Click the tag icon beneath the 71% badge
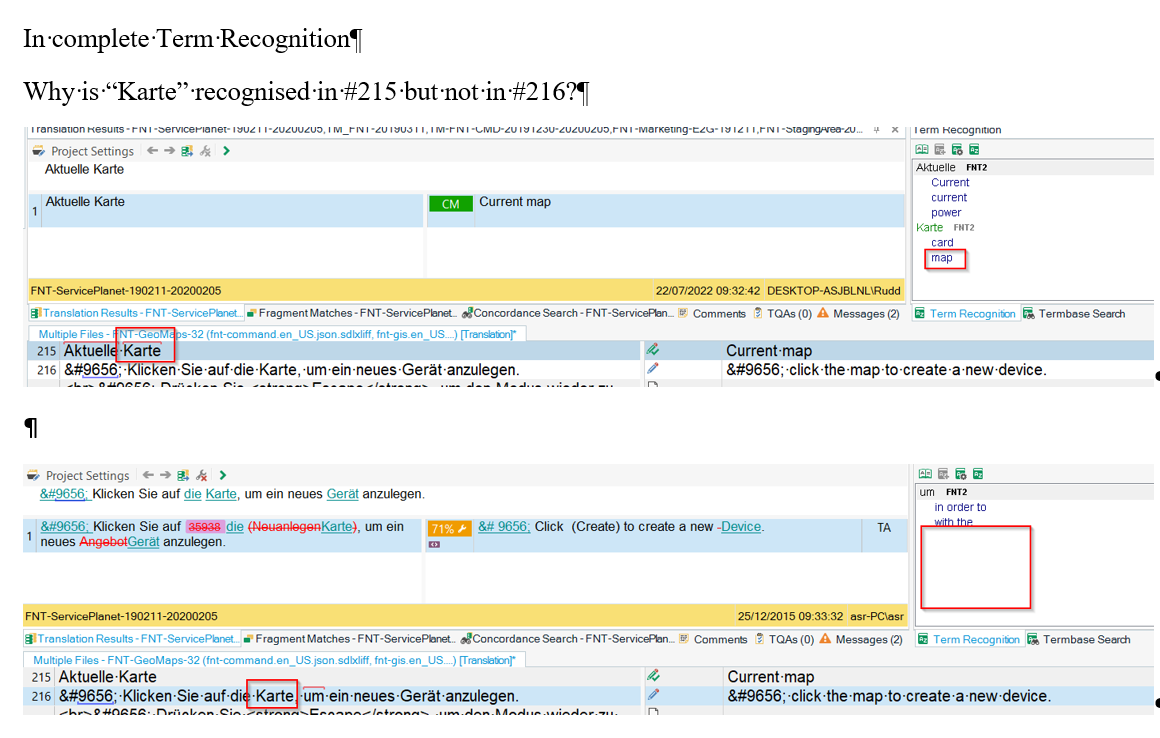The height and width of the screenshot is (738, 1160). click(x=434, y=544)
